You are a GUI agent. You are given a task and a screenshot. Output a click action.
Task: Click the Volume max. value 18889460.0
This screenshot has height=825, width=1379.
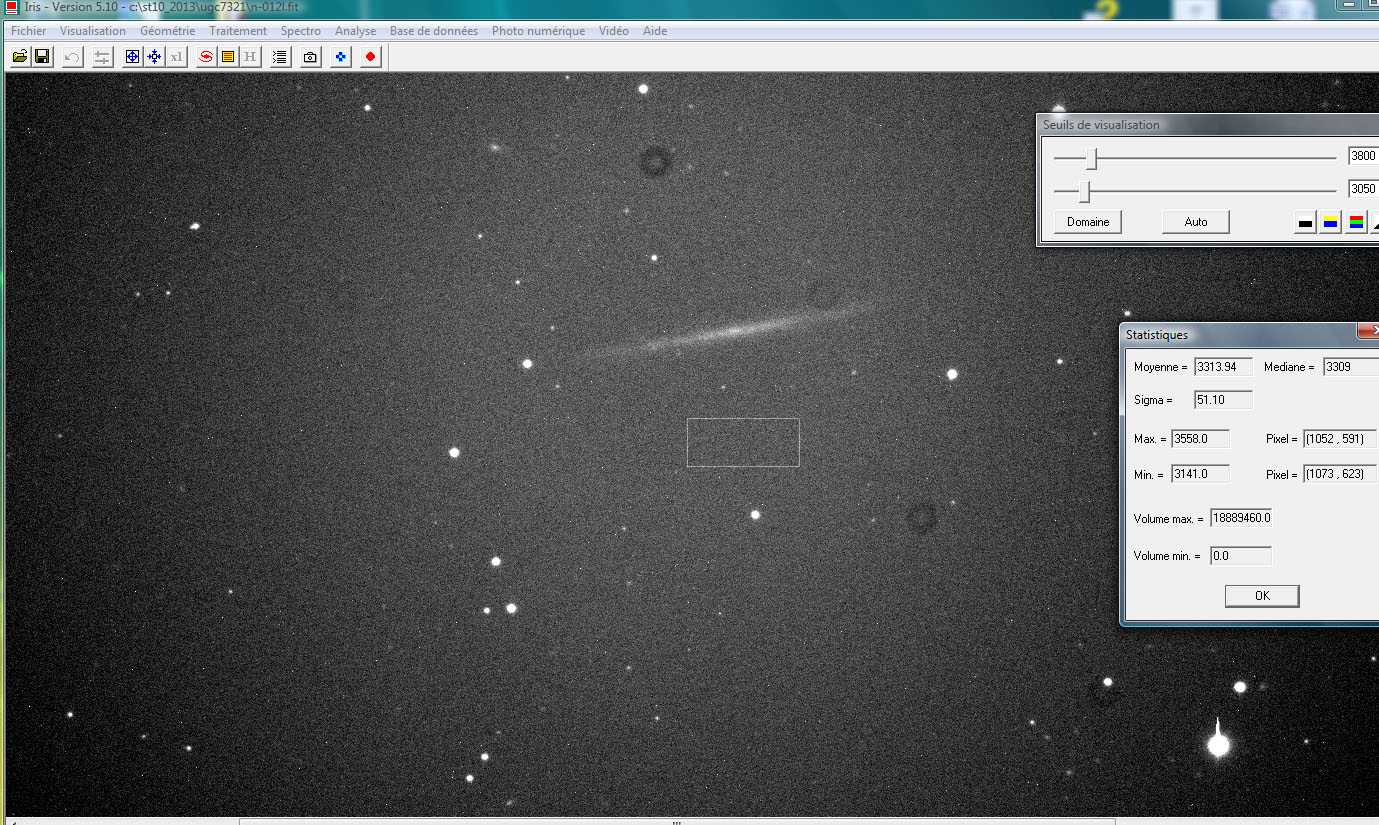coord(1241,518)
